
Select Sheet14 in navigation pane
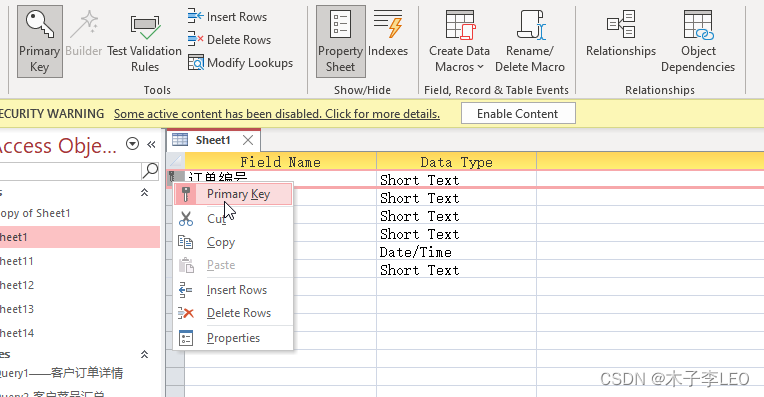click(x=80, y=333)
